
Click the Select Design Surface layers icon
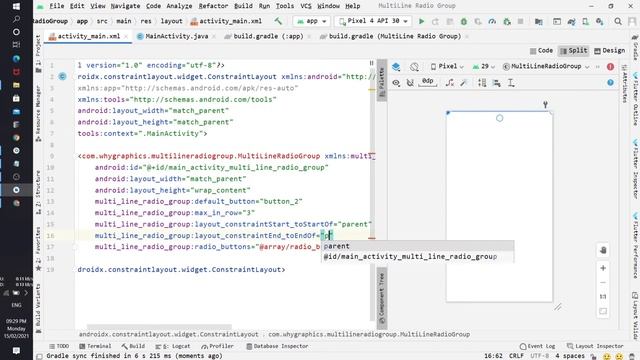pyautogui.click(x=396, y=67)
